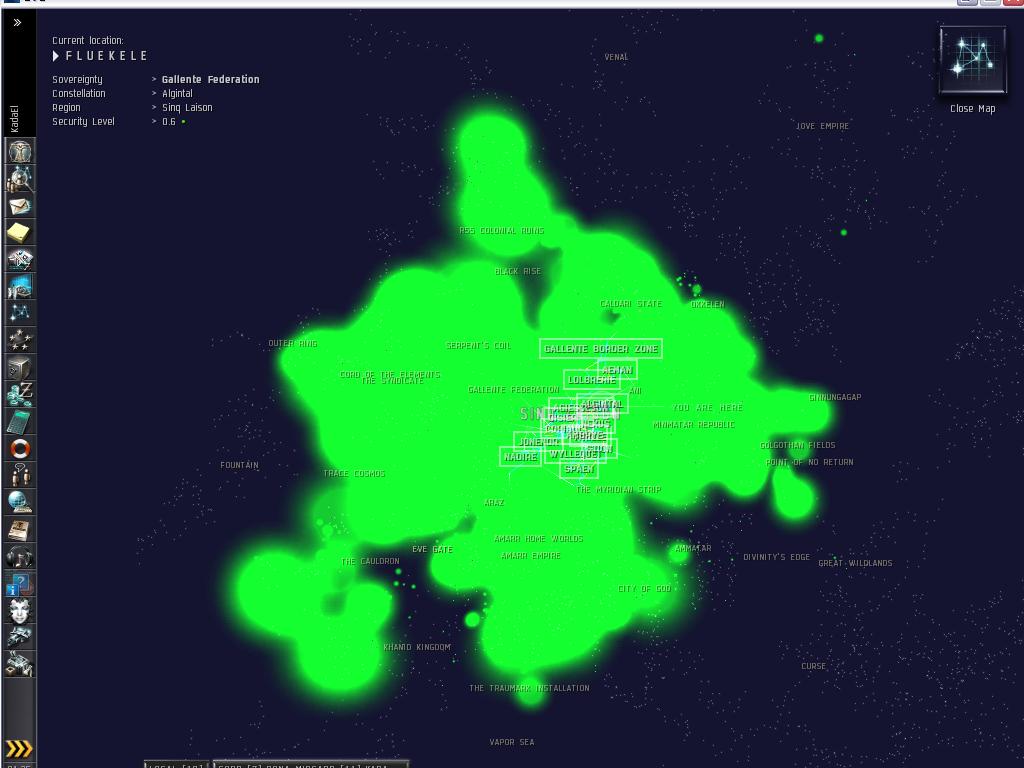Click the yellow triple-chevron undock arrows
The image size is (1024, 768).
coord(19,748)
